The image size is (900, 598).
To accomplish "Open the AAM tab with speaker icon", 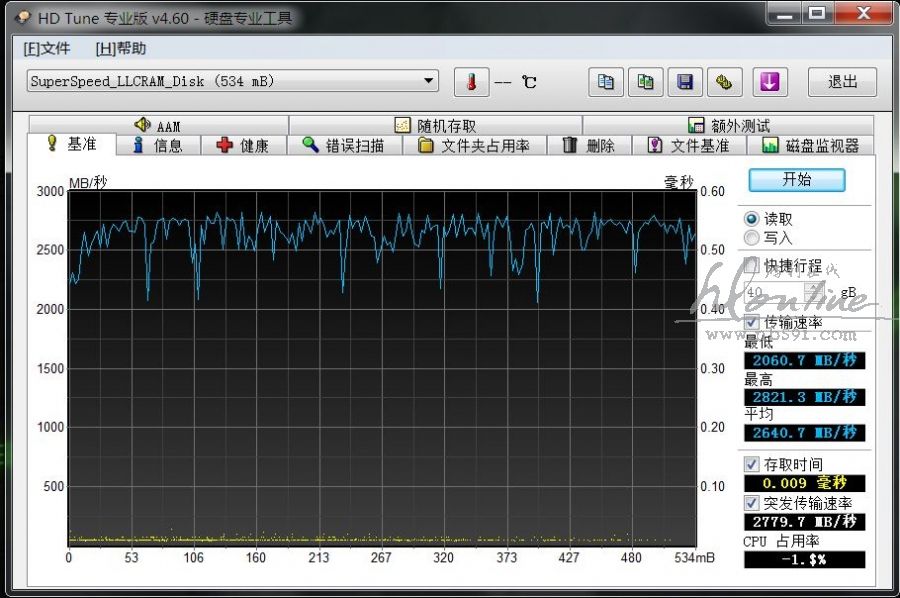I will [158, 126].
